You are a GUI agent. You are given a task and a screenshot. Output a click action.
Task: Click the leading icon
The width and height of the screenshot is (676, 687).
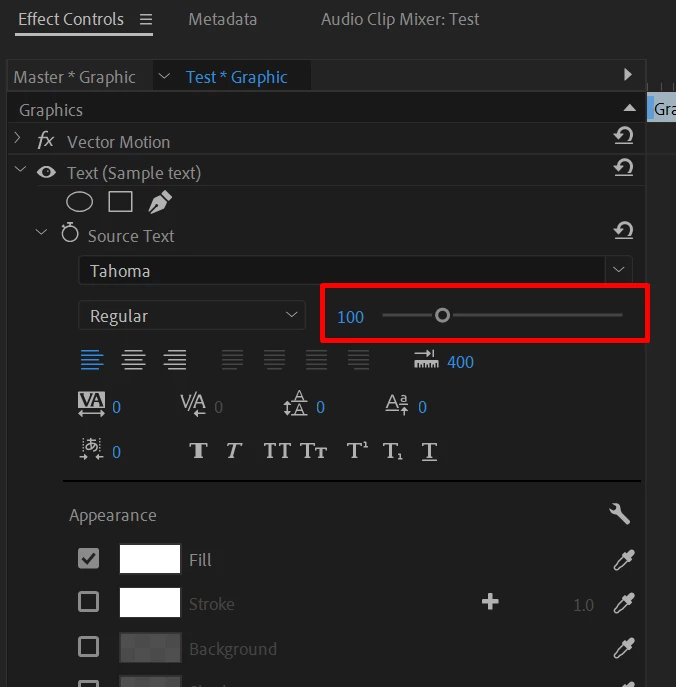click(295, 403)
